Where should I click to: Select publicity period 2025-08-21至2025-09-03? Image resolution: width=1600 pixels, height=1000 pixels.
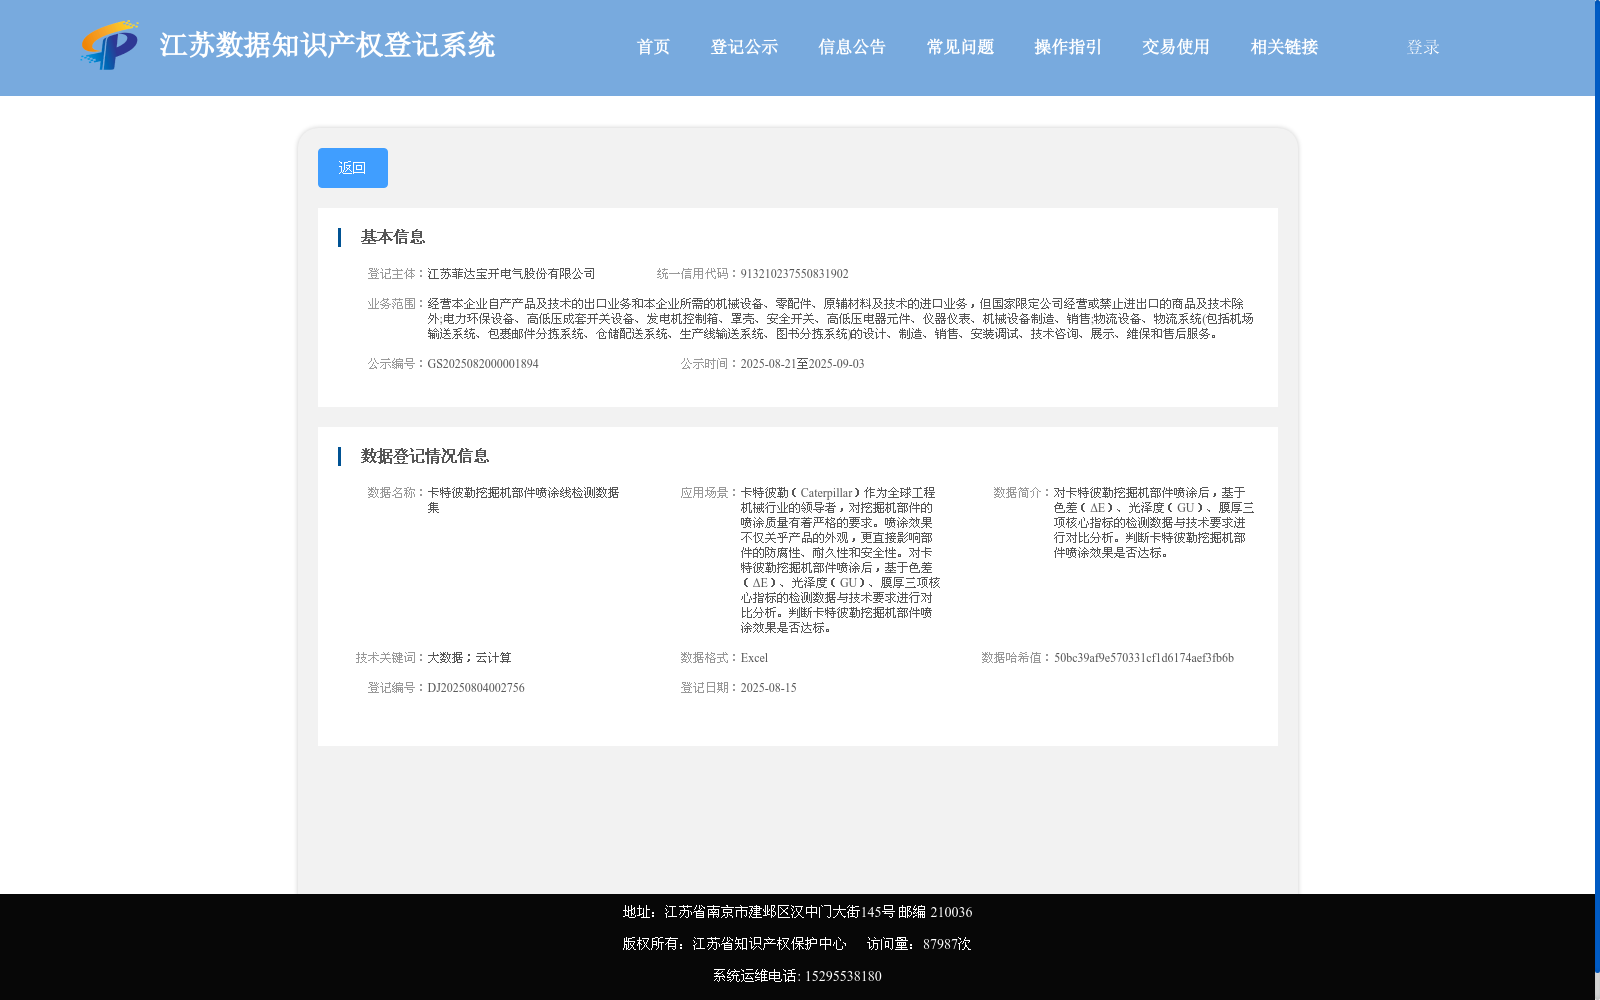point(802,364)
